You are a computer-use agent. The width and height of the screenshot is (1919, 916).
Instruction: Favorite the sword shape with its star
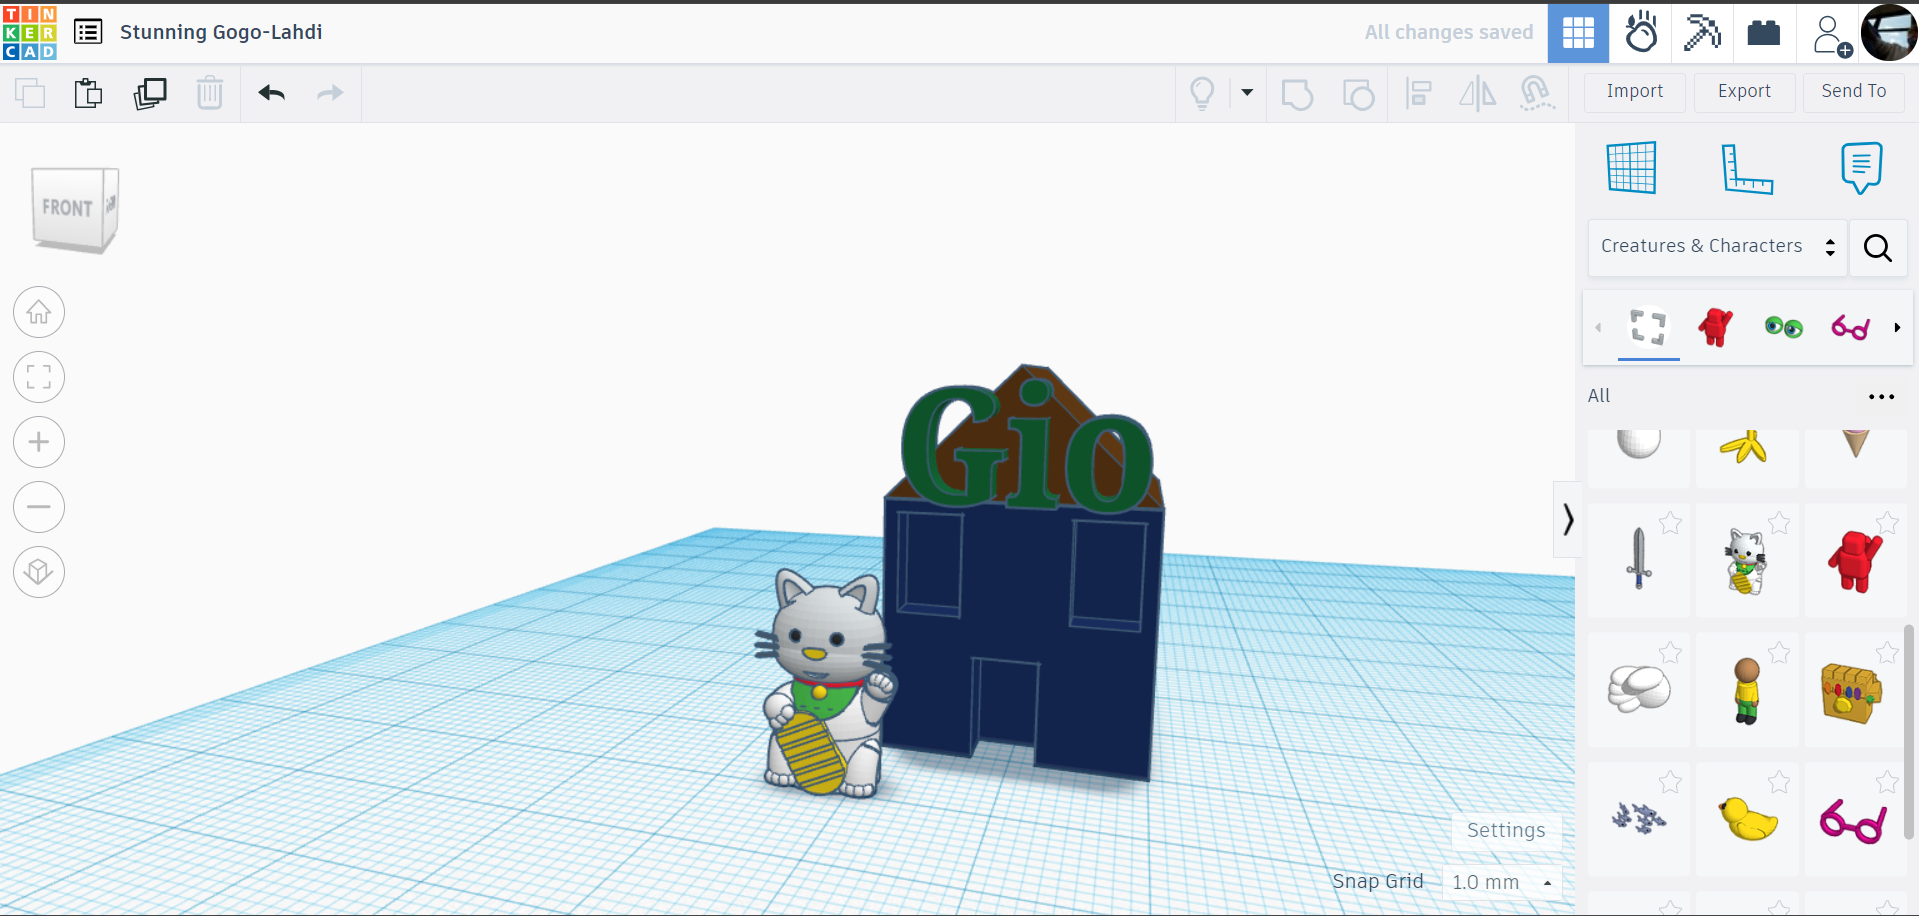click(1670, 522)
